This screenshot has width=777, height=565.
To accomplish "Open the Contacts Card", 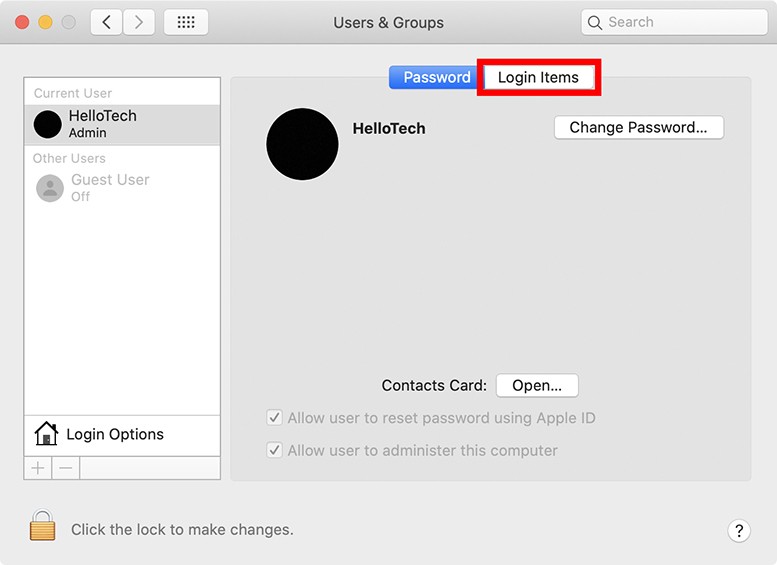I will pyautogui.click(x=537, y=385).
